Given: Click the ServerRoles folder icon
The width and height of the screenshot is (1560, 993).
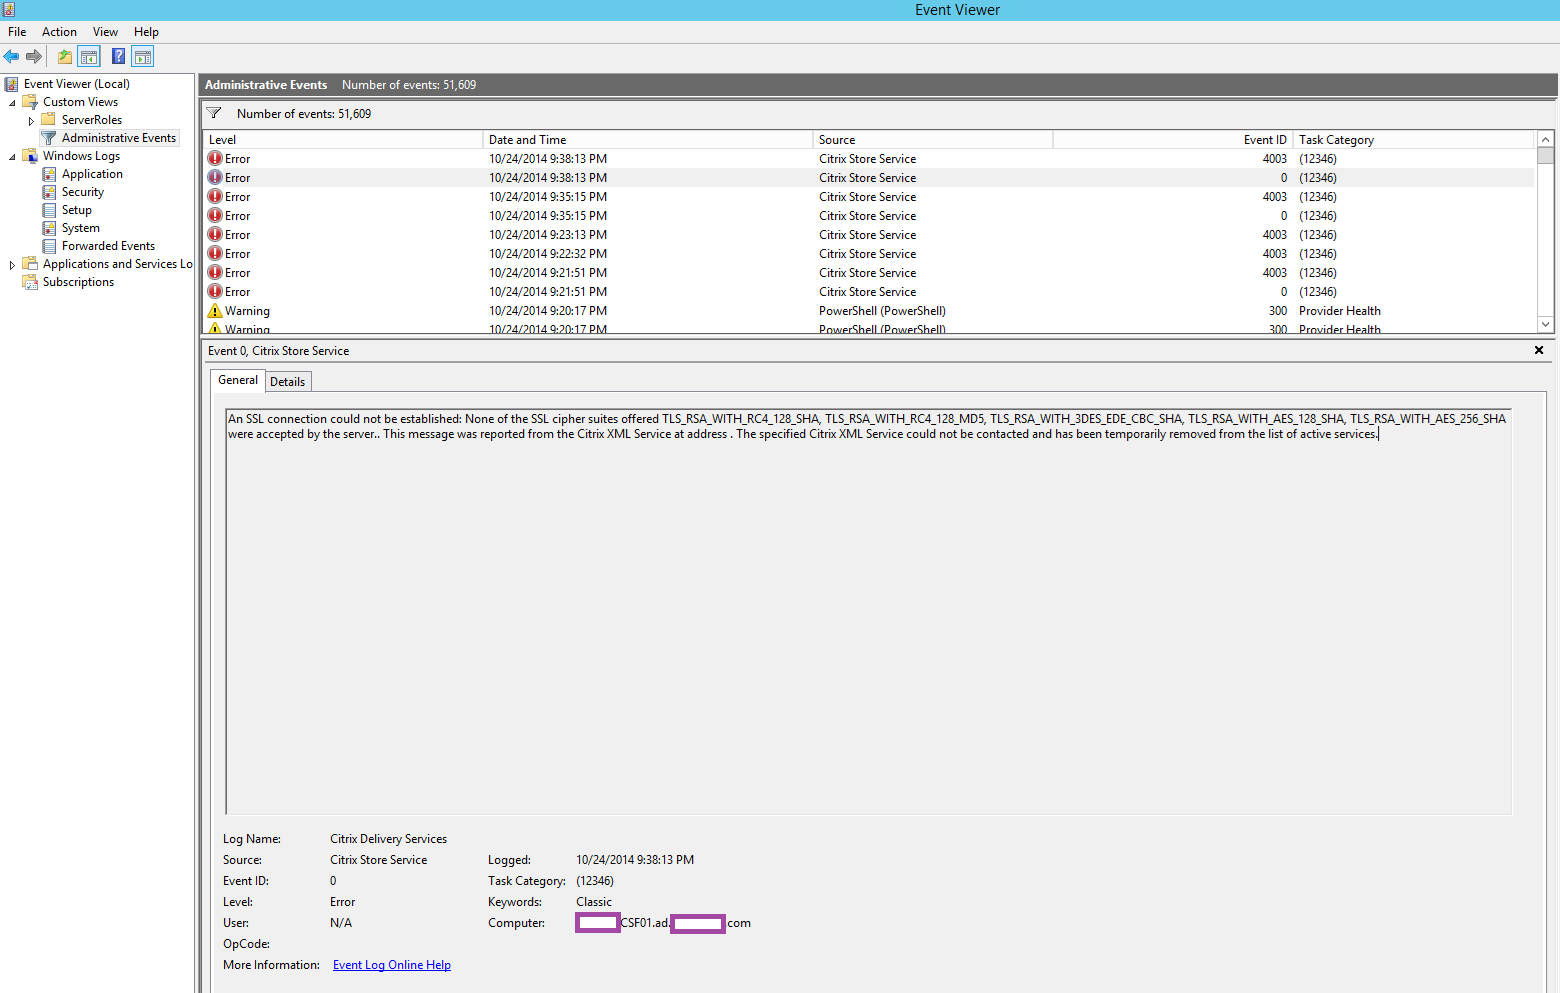Looking at the screenshot, I should [48, 120].
